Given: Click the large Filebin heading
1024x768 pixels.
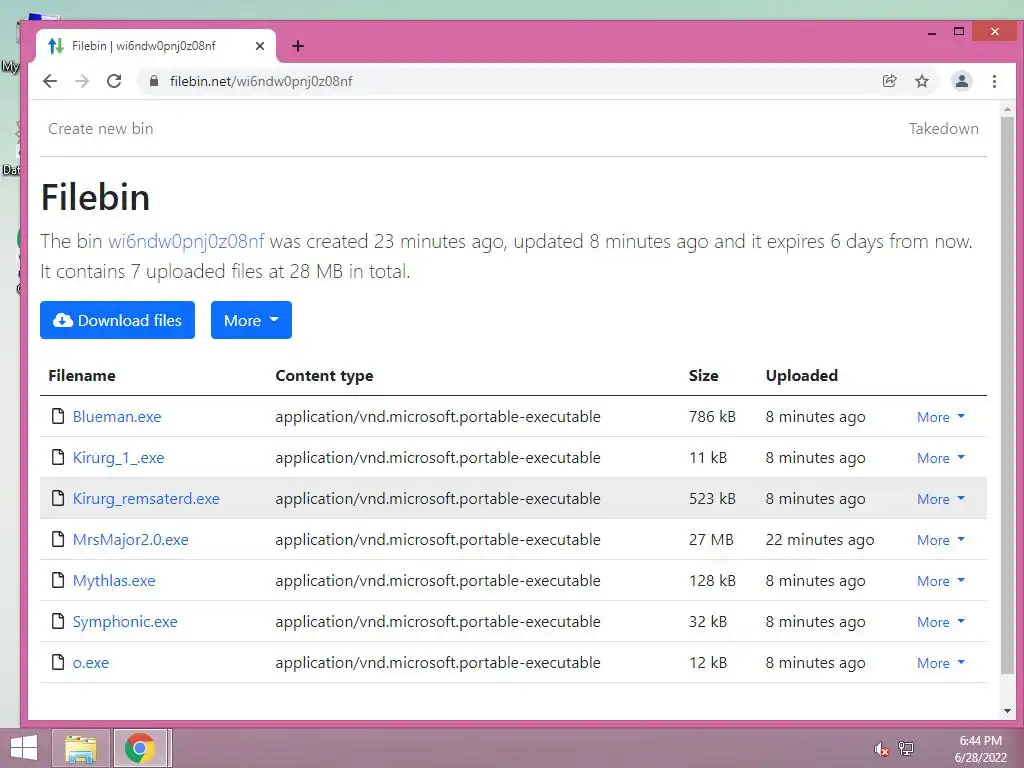Looking at the screenshot, I should (x=95, y=197).
